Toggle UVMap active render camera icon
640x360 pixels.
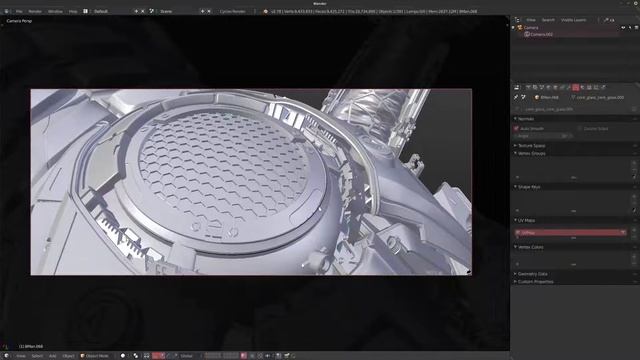tap(623, 232)
